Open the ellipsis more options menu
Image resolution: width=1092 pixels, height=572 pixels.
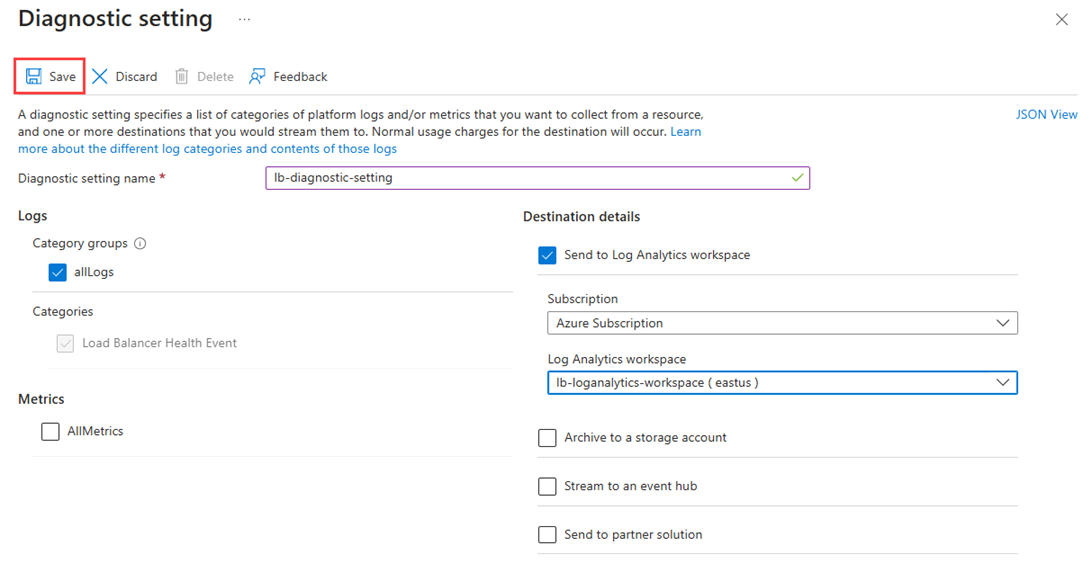coord(244,20)
